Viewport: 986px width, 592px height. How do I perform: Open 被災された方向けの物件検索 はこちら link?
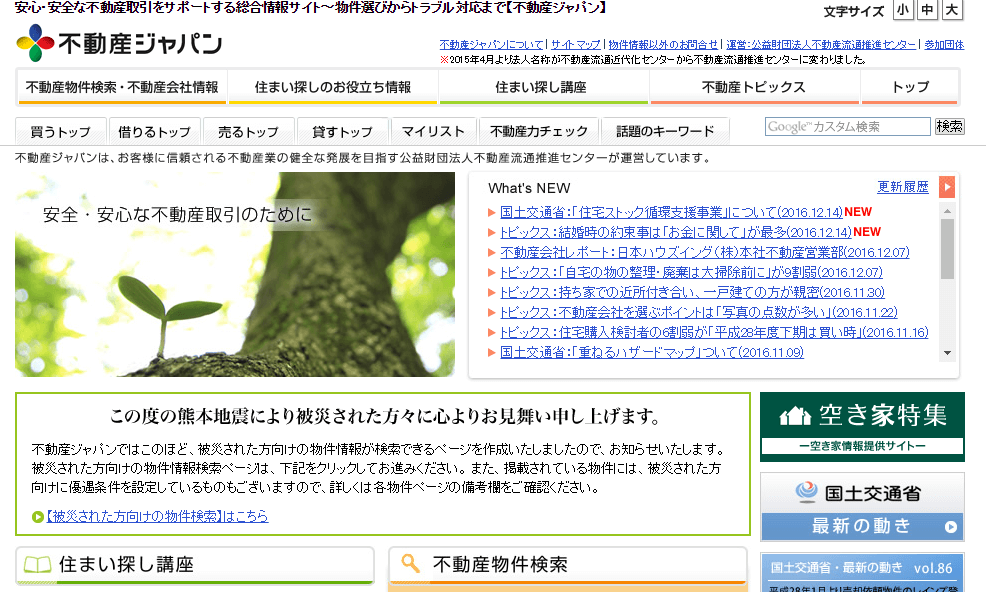pyautogui.click(x=157, y=517)
